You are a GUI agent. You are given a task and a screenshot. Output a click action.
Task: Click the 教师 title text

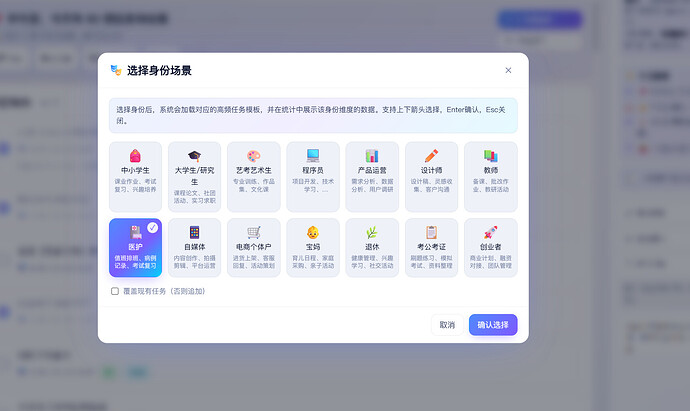point(491,170)
